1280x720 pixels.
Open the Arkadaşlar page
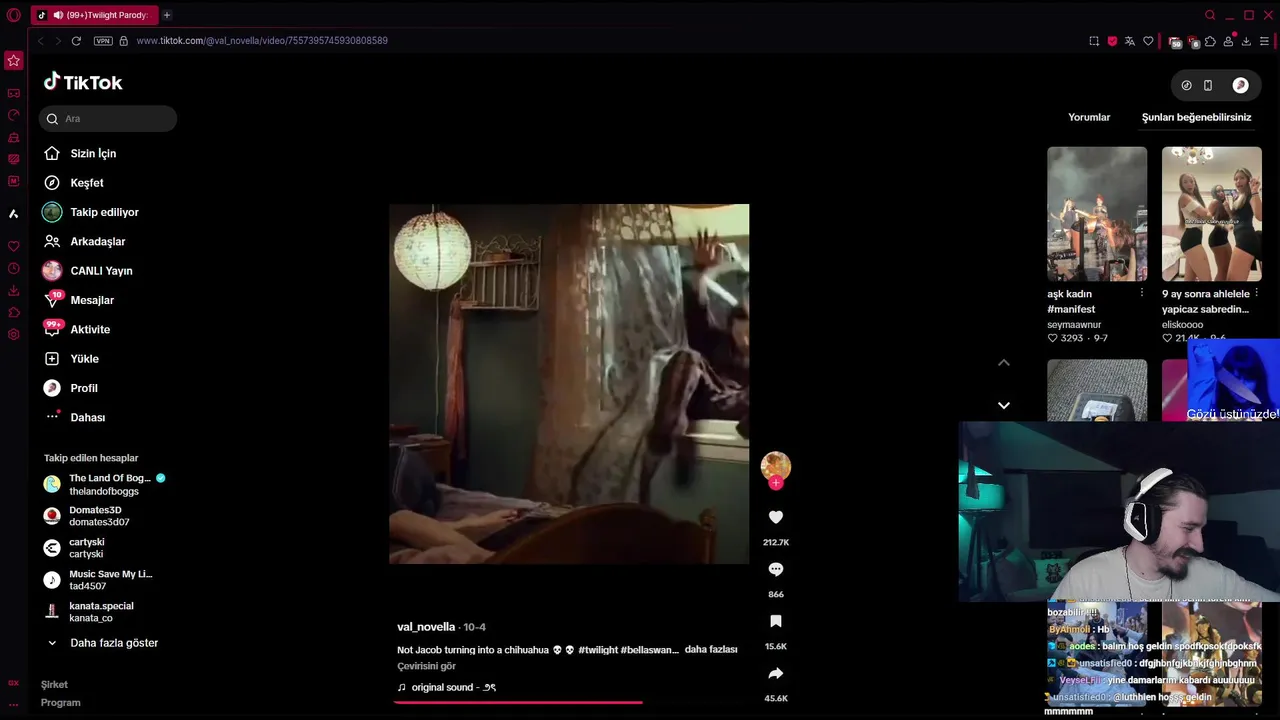click(84, 241)
